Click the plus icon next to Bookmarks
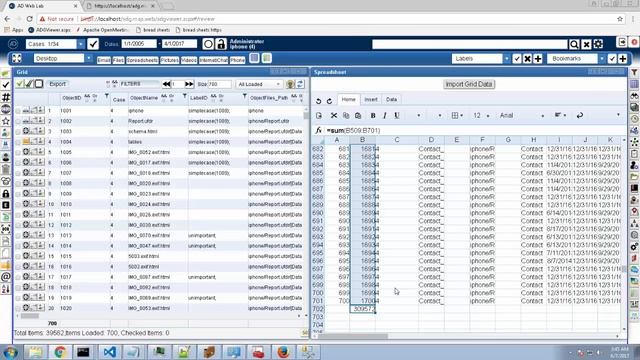 [x=623, y=59]
